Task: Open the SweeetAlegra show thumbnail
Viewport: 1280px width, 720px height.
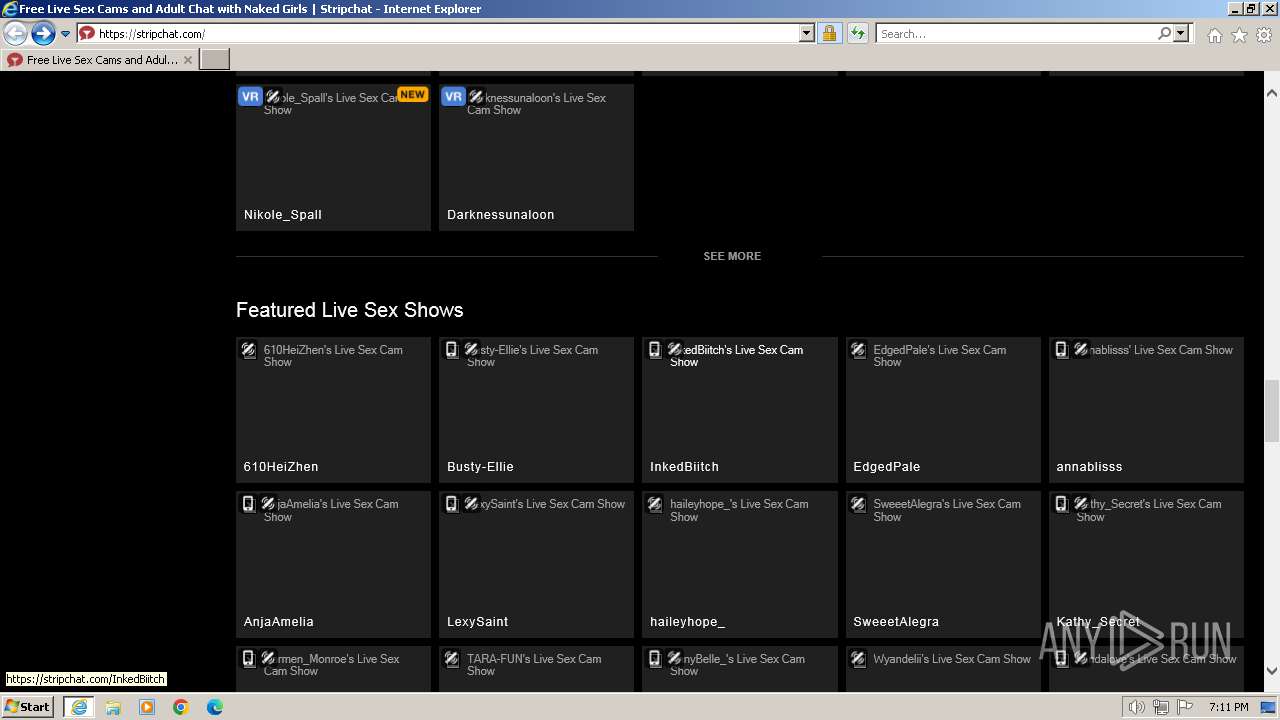Action: 943,564
